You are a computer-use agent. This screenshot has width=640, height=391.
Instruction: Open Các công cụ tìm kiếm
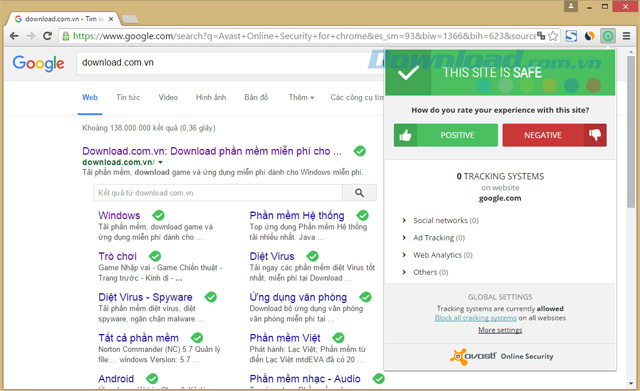(357, 98)
